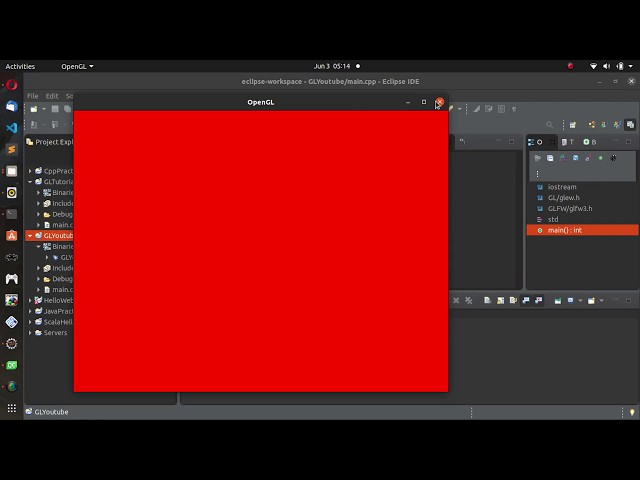Open Opera browser from the dock

click(x=11, y=85)
